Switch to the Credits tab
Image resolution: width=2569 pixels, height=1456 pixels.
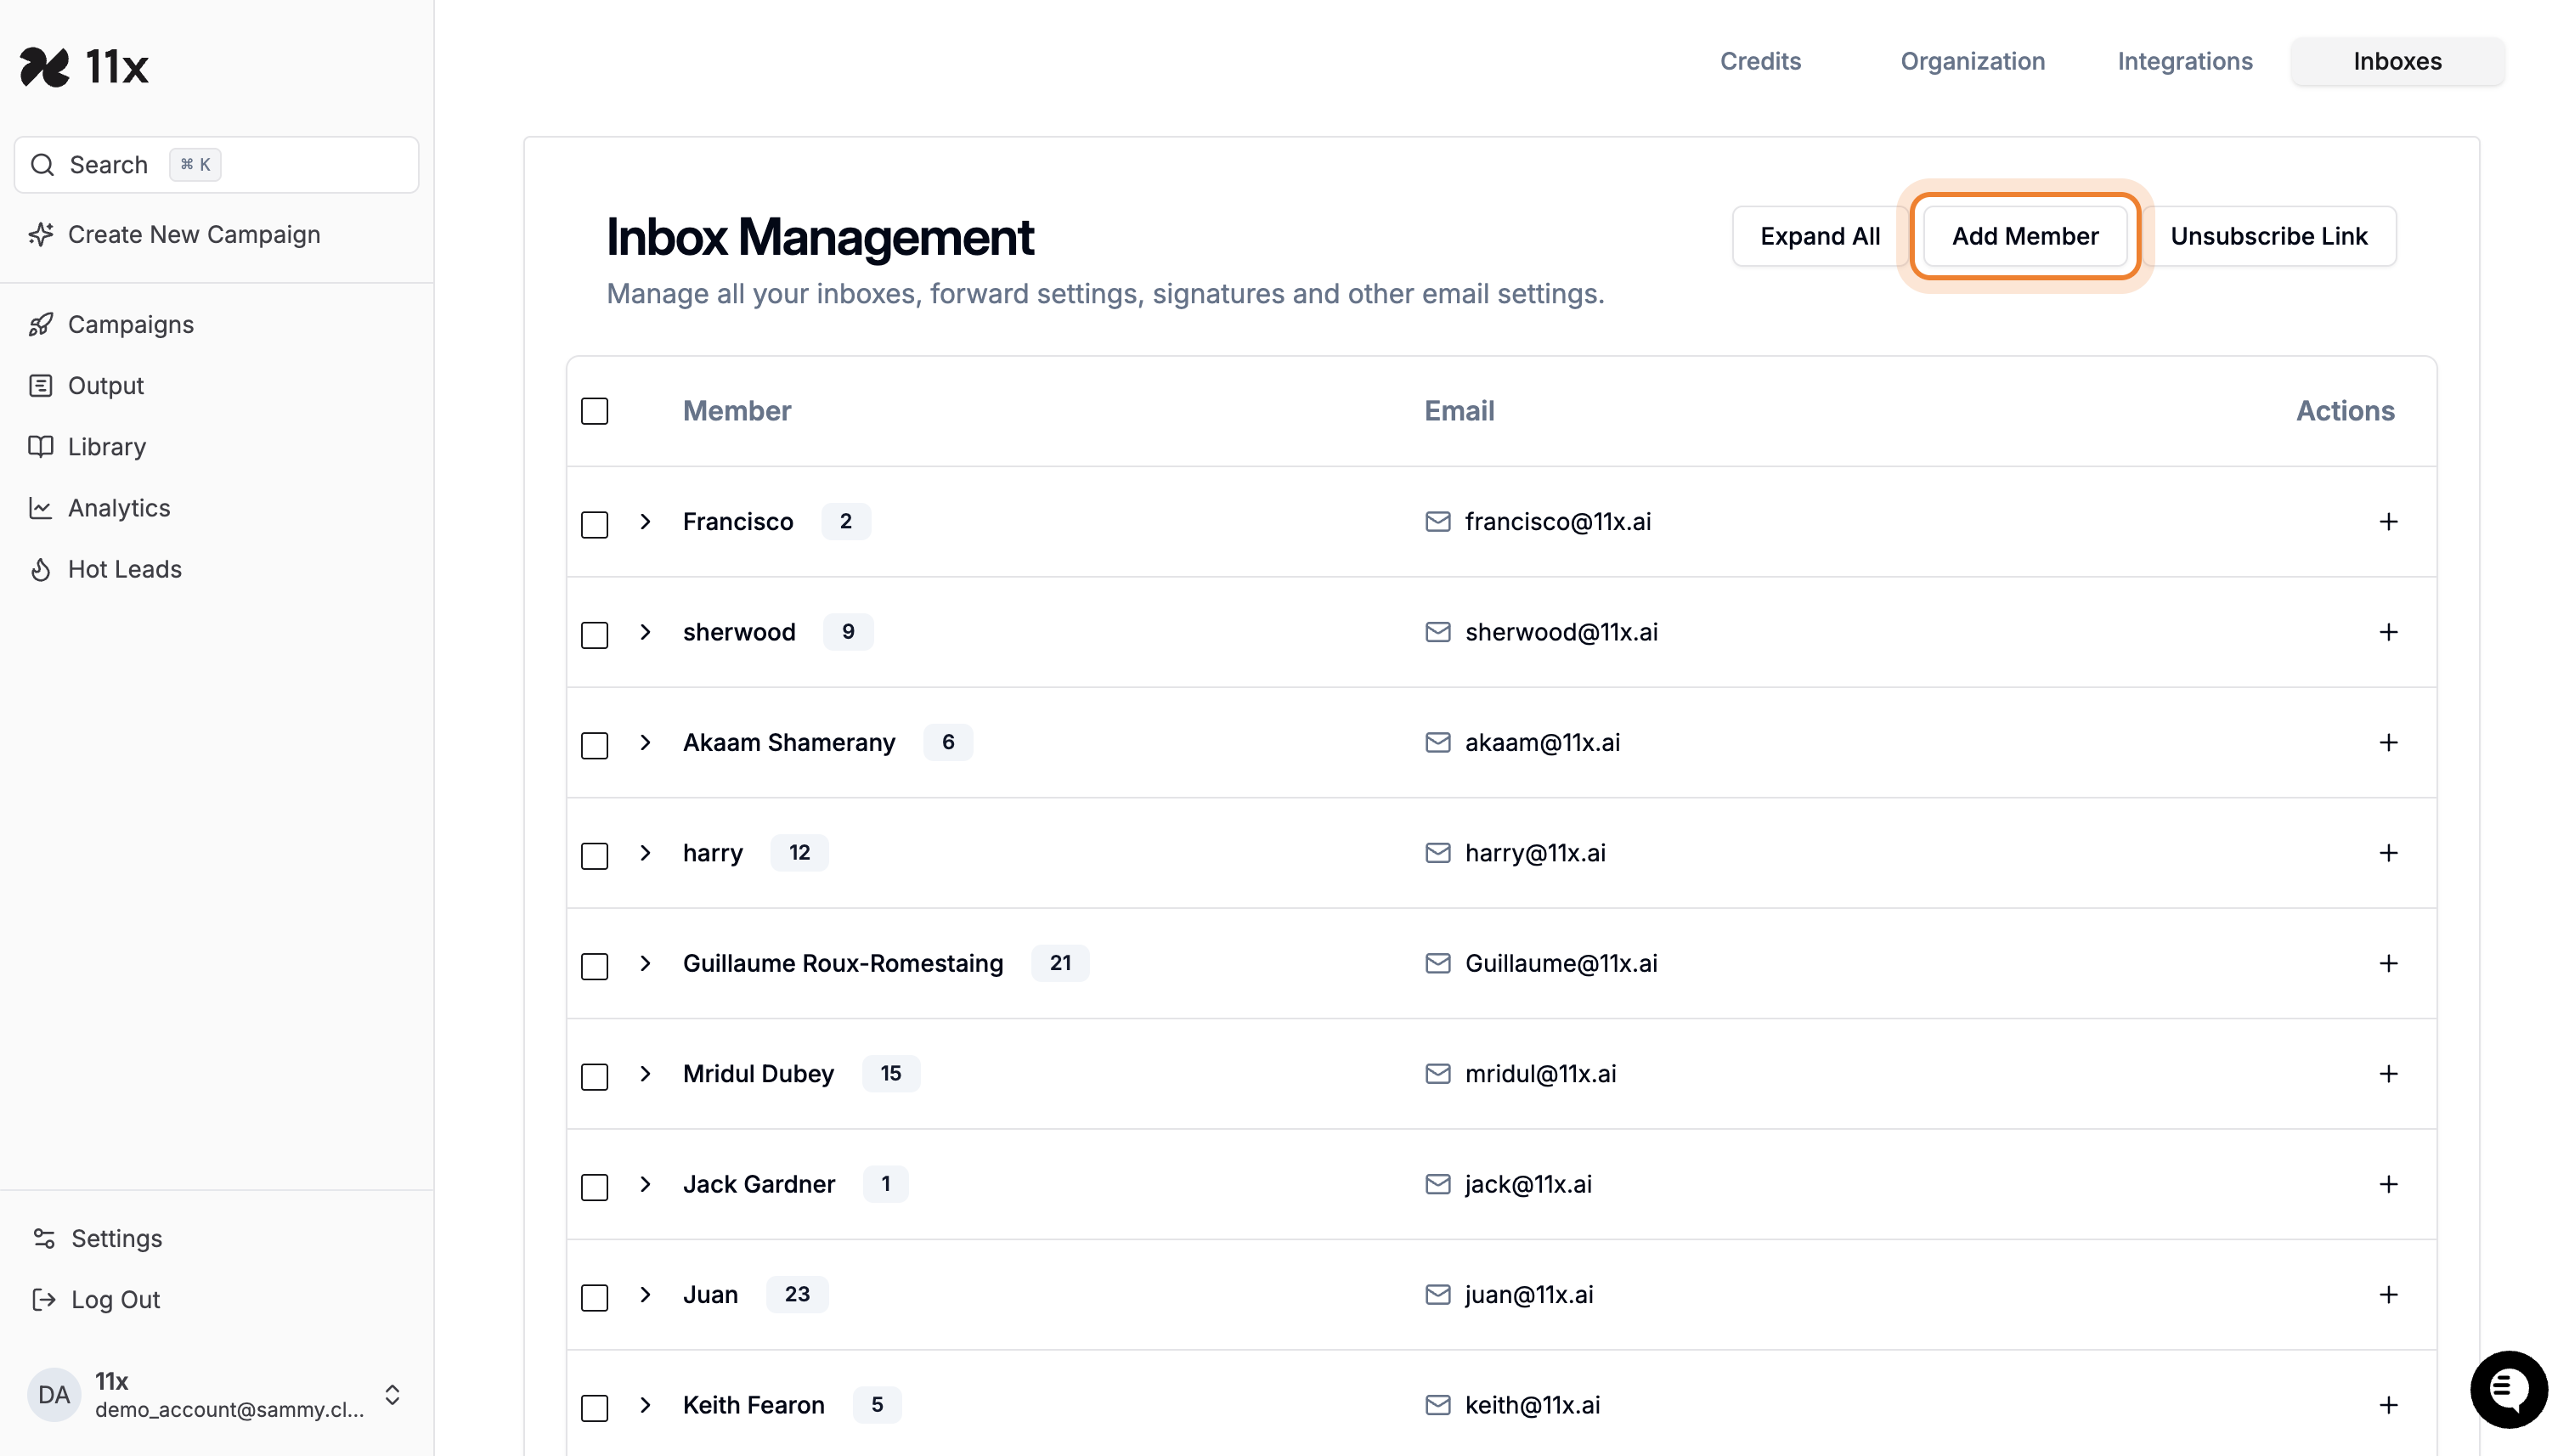coord(1760,61)
